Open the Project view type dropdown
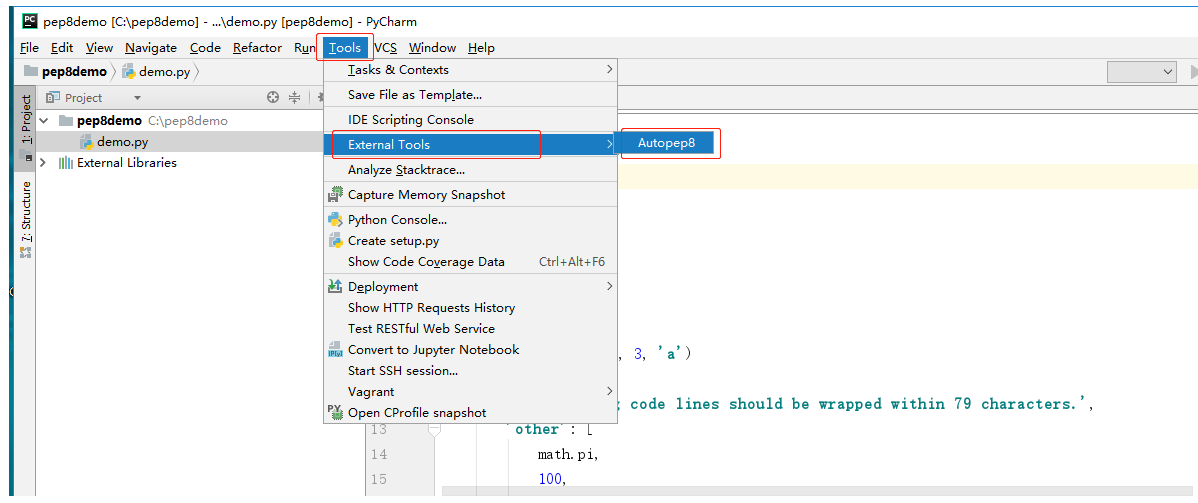 [137, 98]
